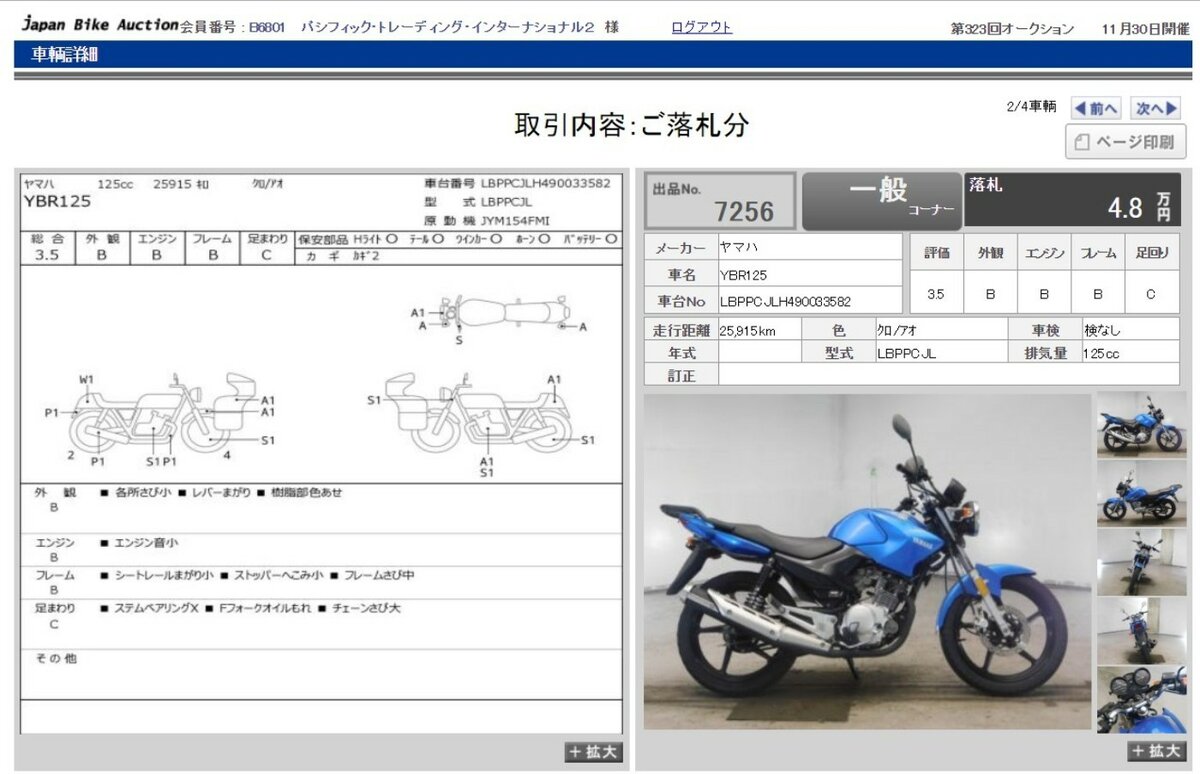This screenshot has height=774, width=1200.
Task: Click the 2/4車輌 counter text
Action: point(1031,107)
